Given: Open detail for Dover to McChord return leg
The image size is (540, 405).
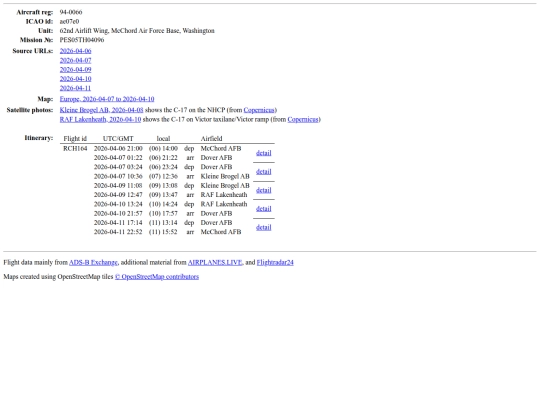Looking at the screenshot, I should pyautogui.click(x=263, y=227).
